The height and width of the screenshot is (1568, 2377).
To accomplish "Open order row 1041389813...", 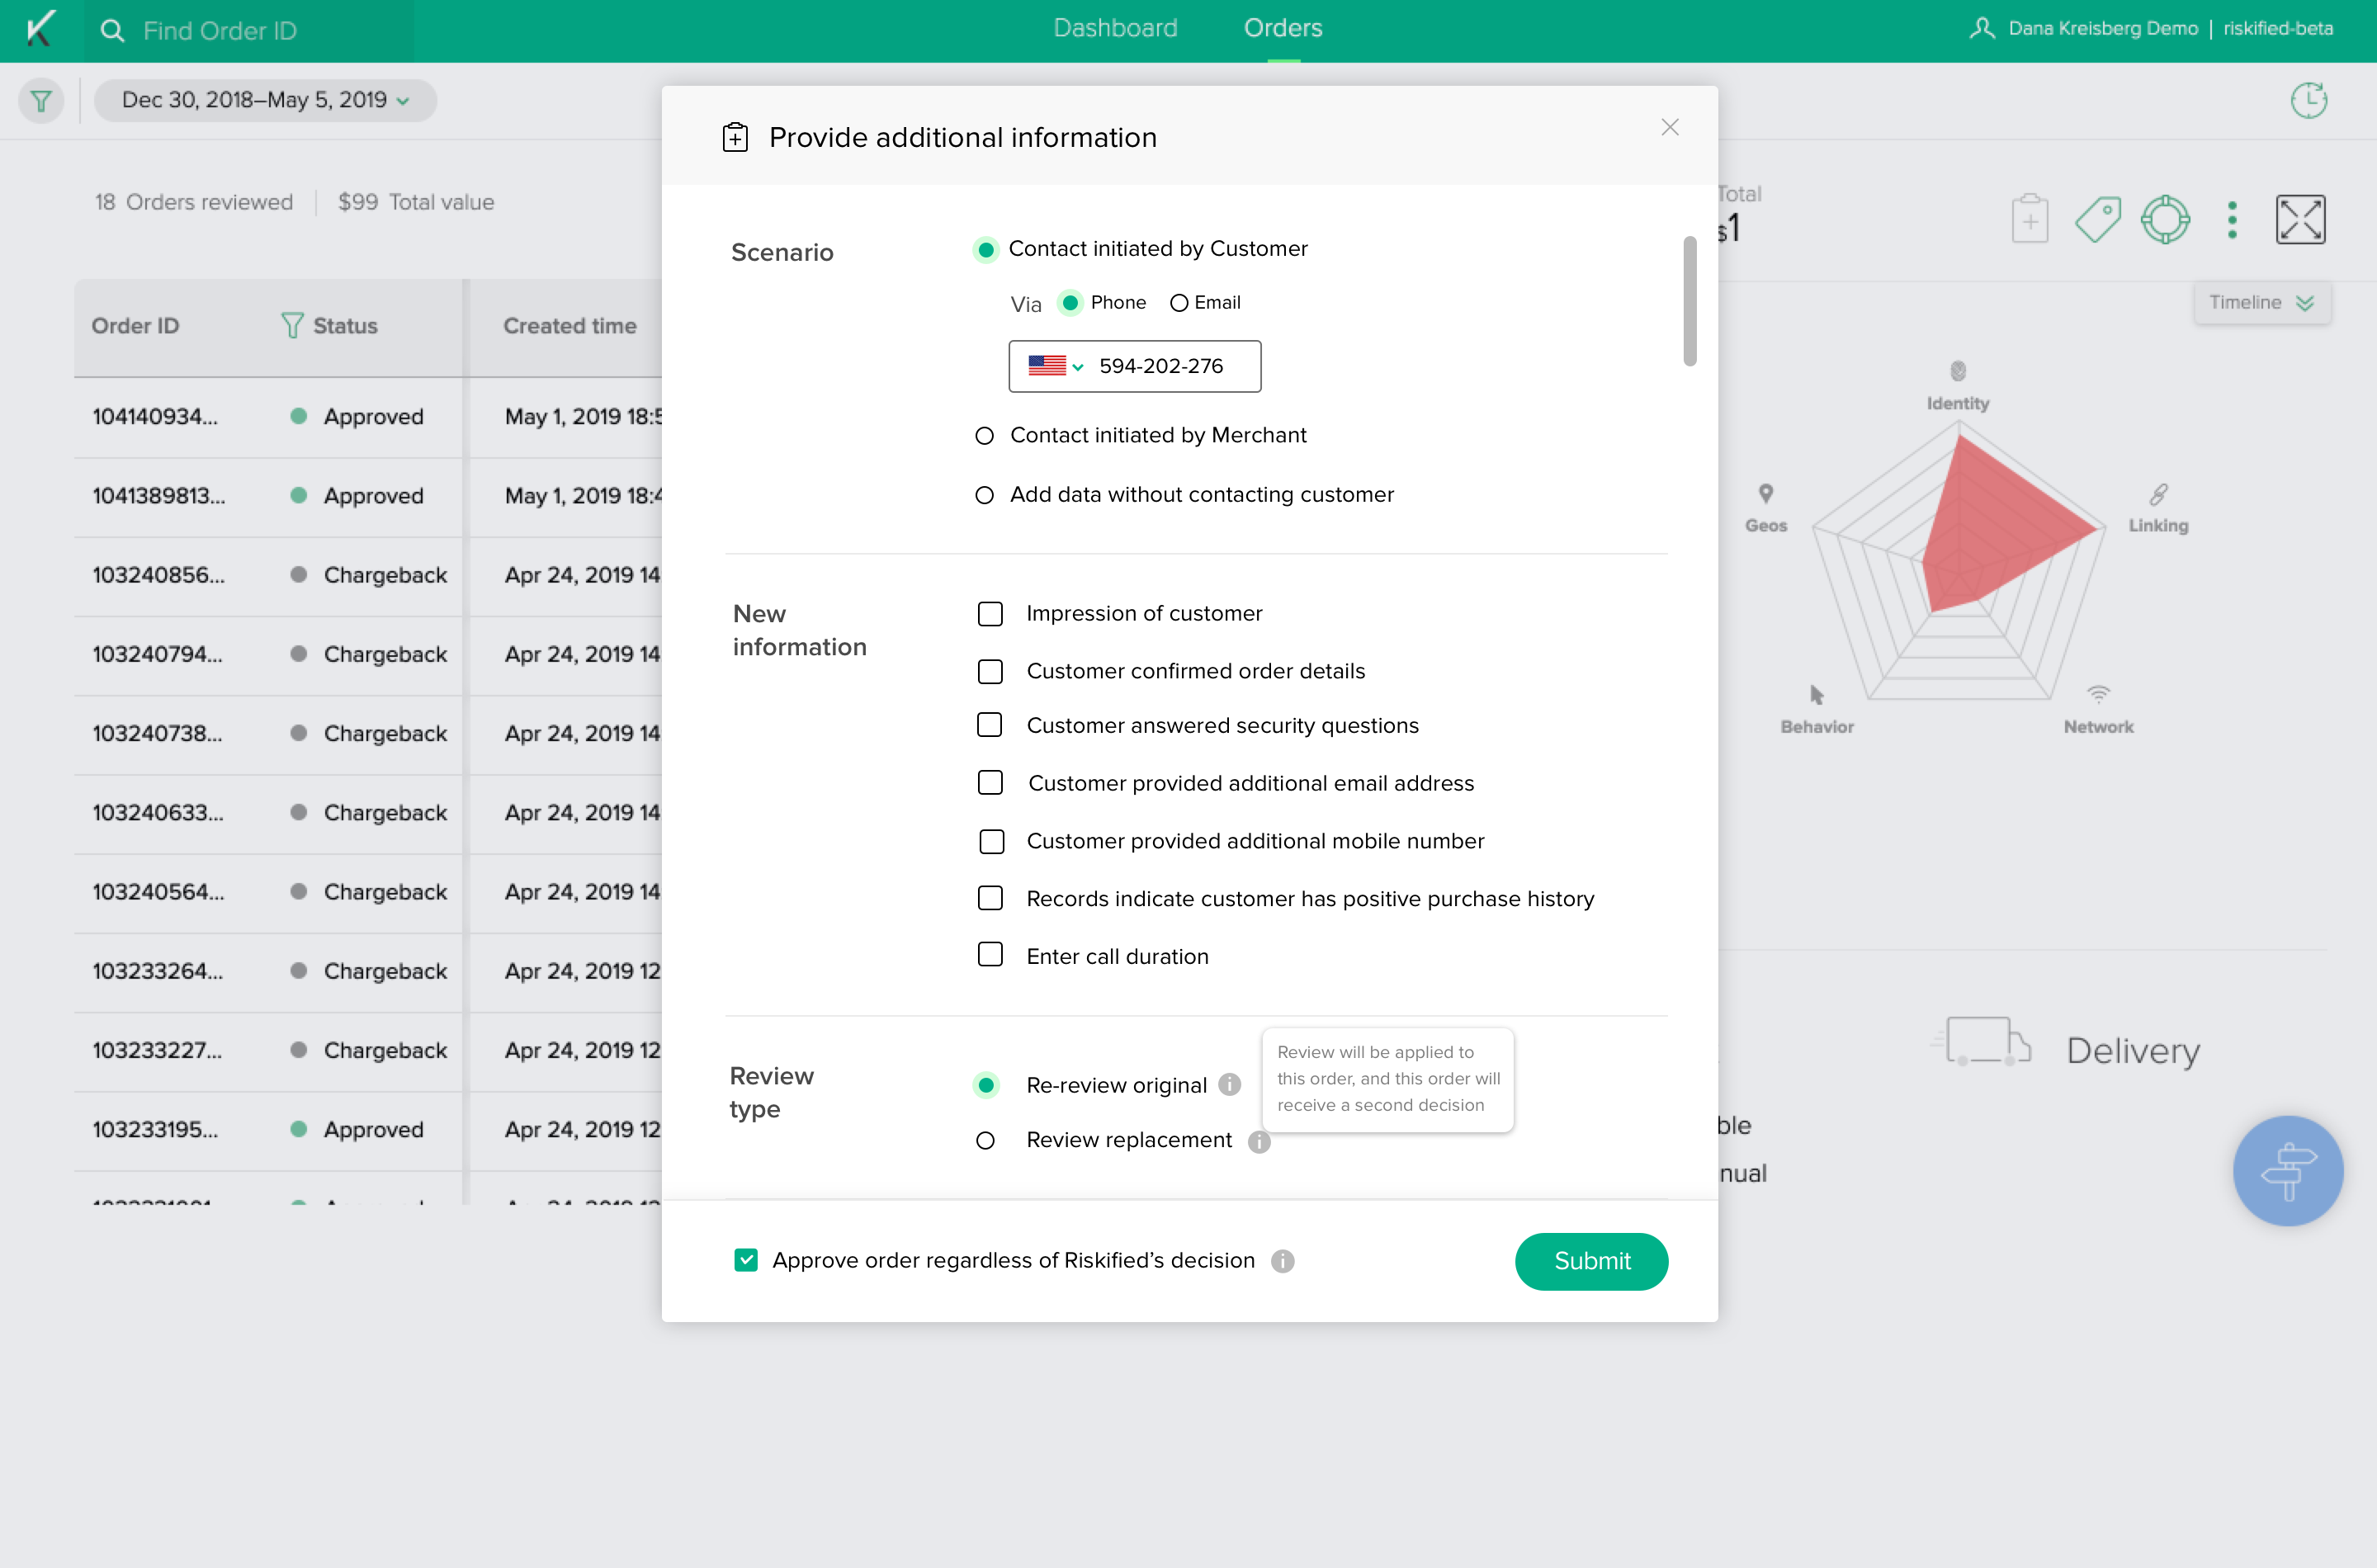I will pyautogui.click(x=368, y=496).
